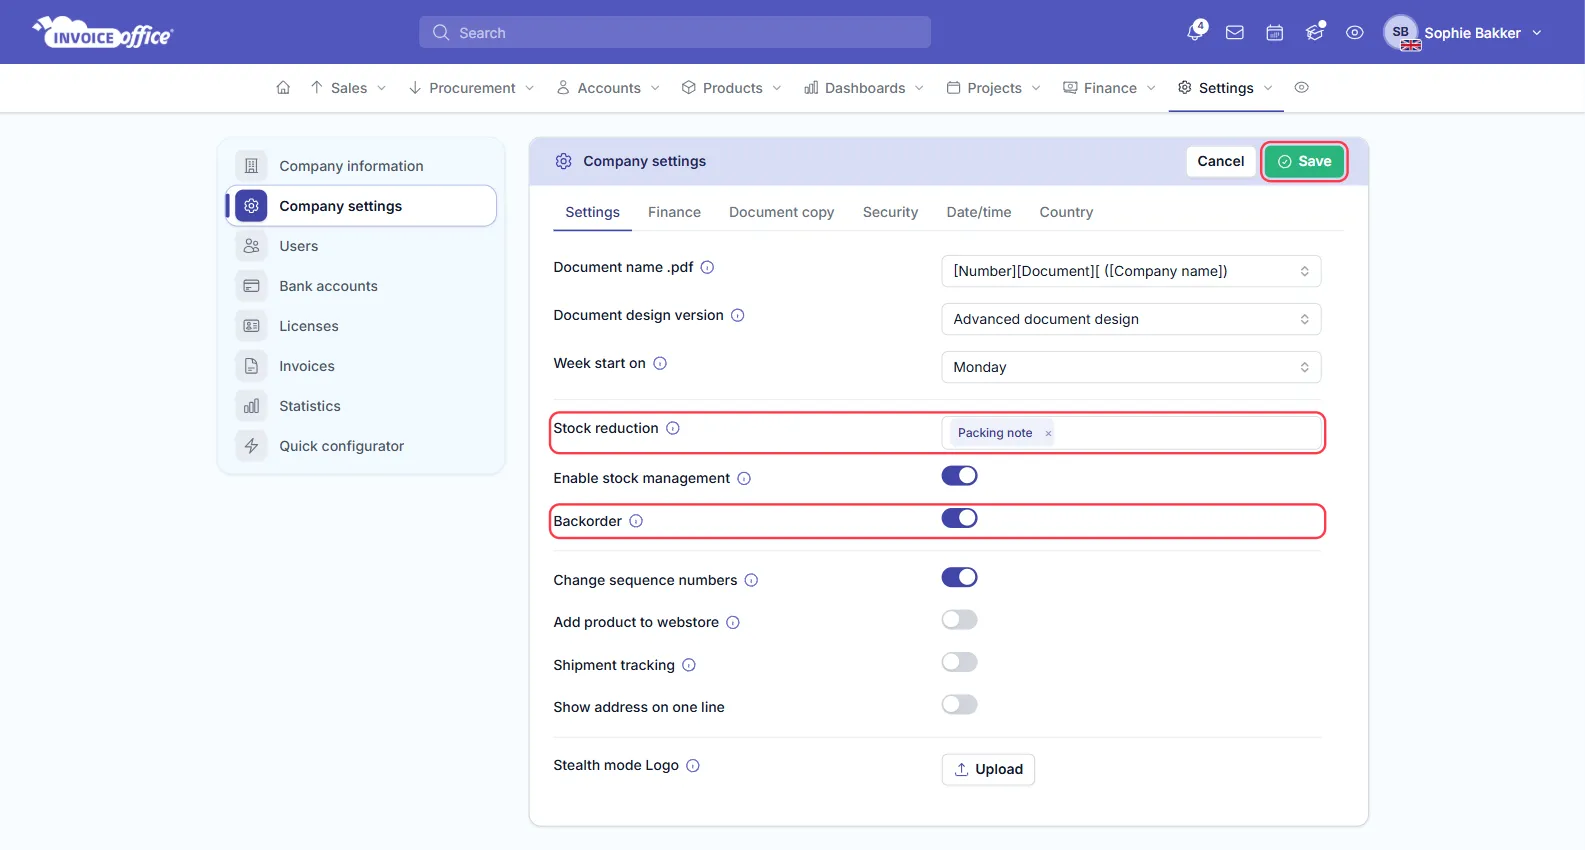This screenshot has width=1585, height=850.
Task: Click the eye icon in top header
Action: (1355, 33)
